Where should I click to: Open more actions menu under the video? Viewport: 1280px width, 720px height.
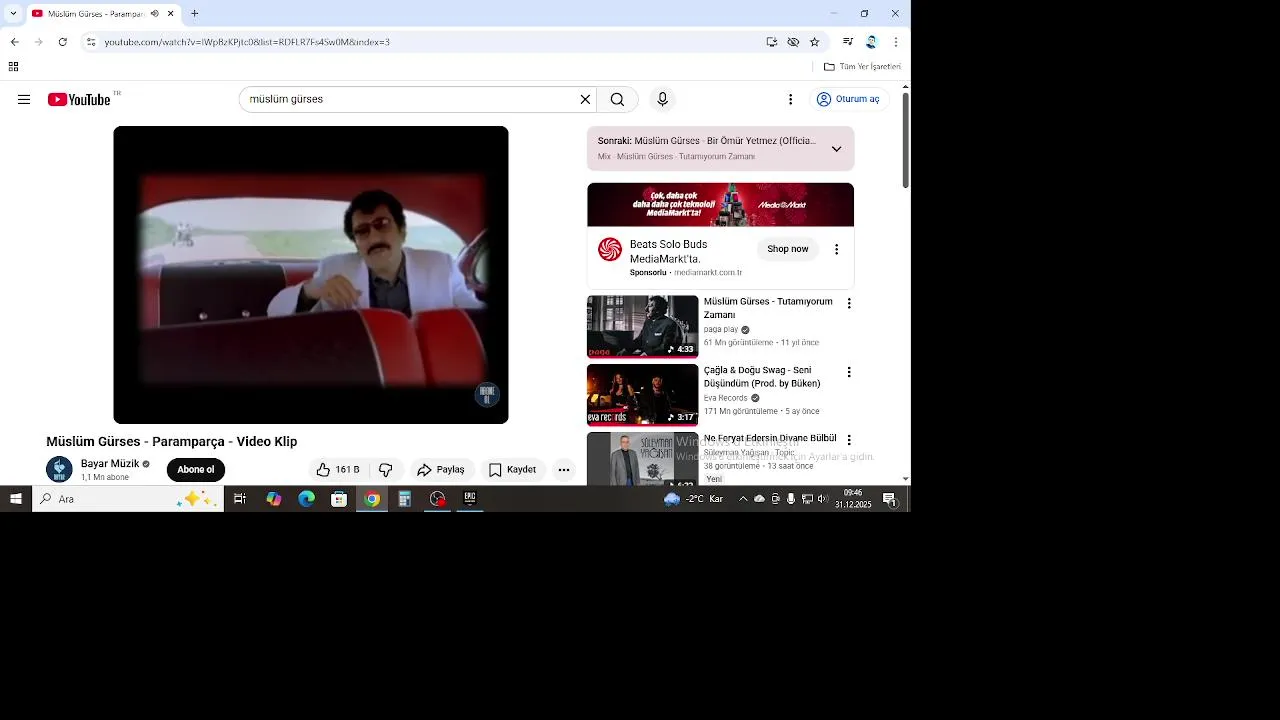[x=564, y=470]
